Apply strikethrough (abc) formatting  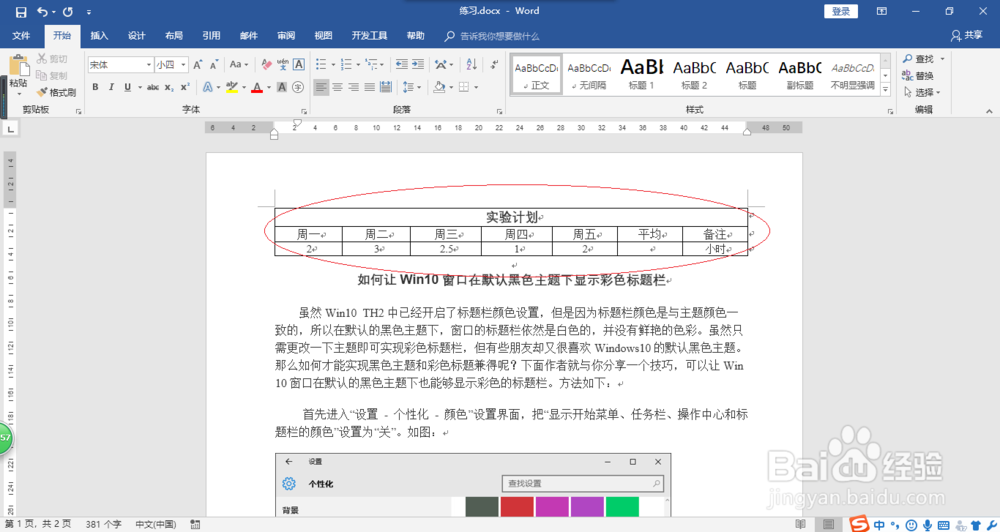(153, 87)
